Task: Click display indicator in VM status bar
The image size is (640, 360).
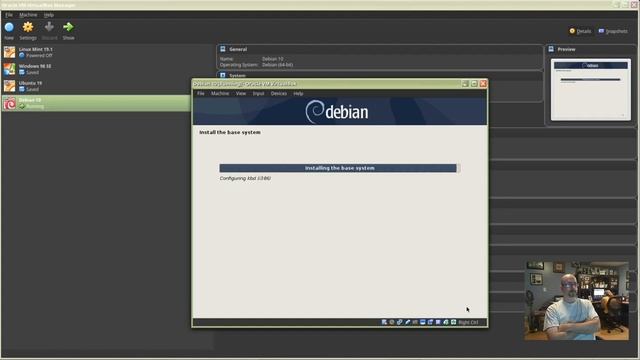Action: click(x=423, y=322)
